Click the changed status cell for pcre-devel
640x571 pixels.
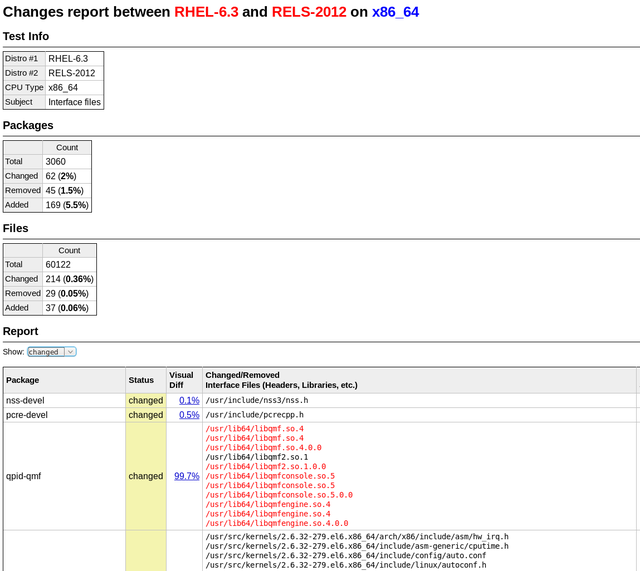click(x=146, y=415)
